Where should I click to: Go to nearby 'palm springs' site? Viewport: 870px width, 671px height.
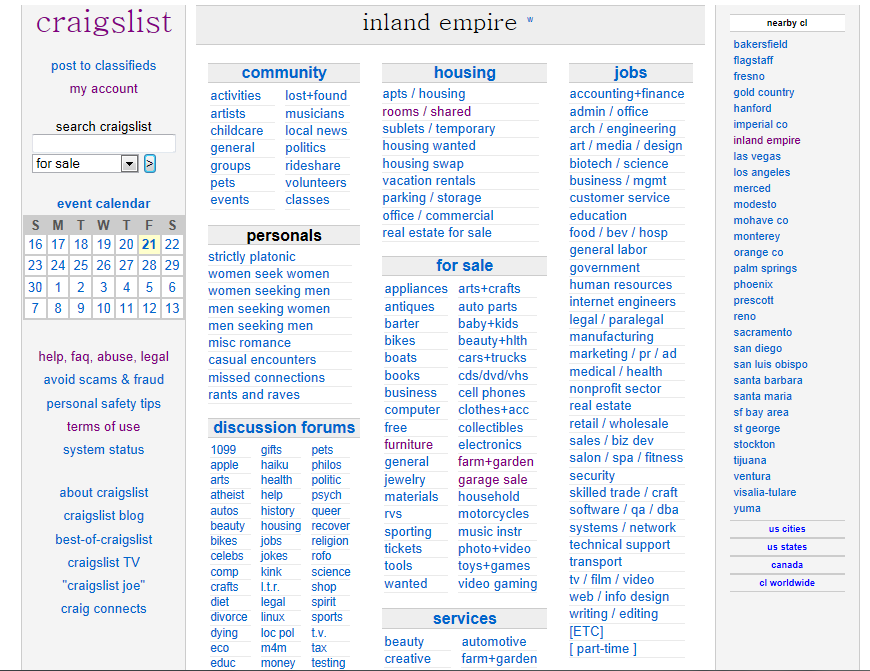pyautogui.click(x=765, y=269)
